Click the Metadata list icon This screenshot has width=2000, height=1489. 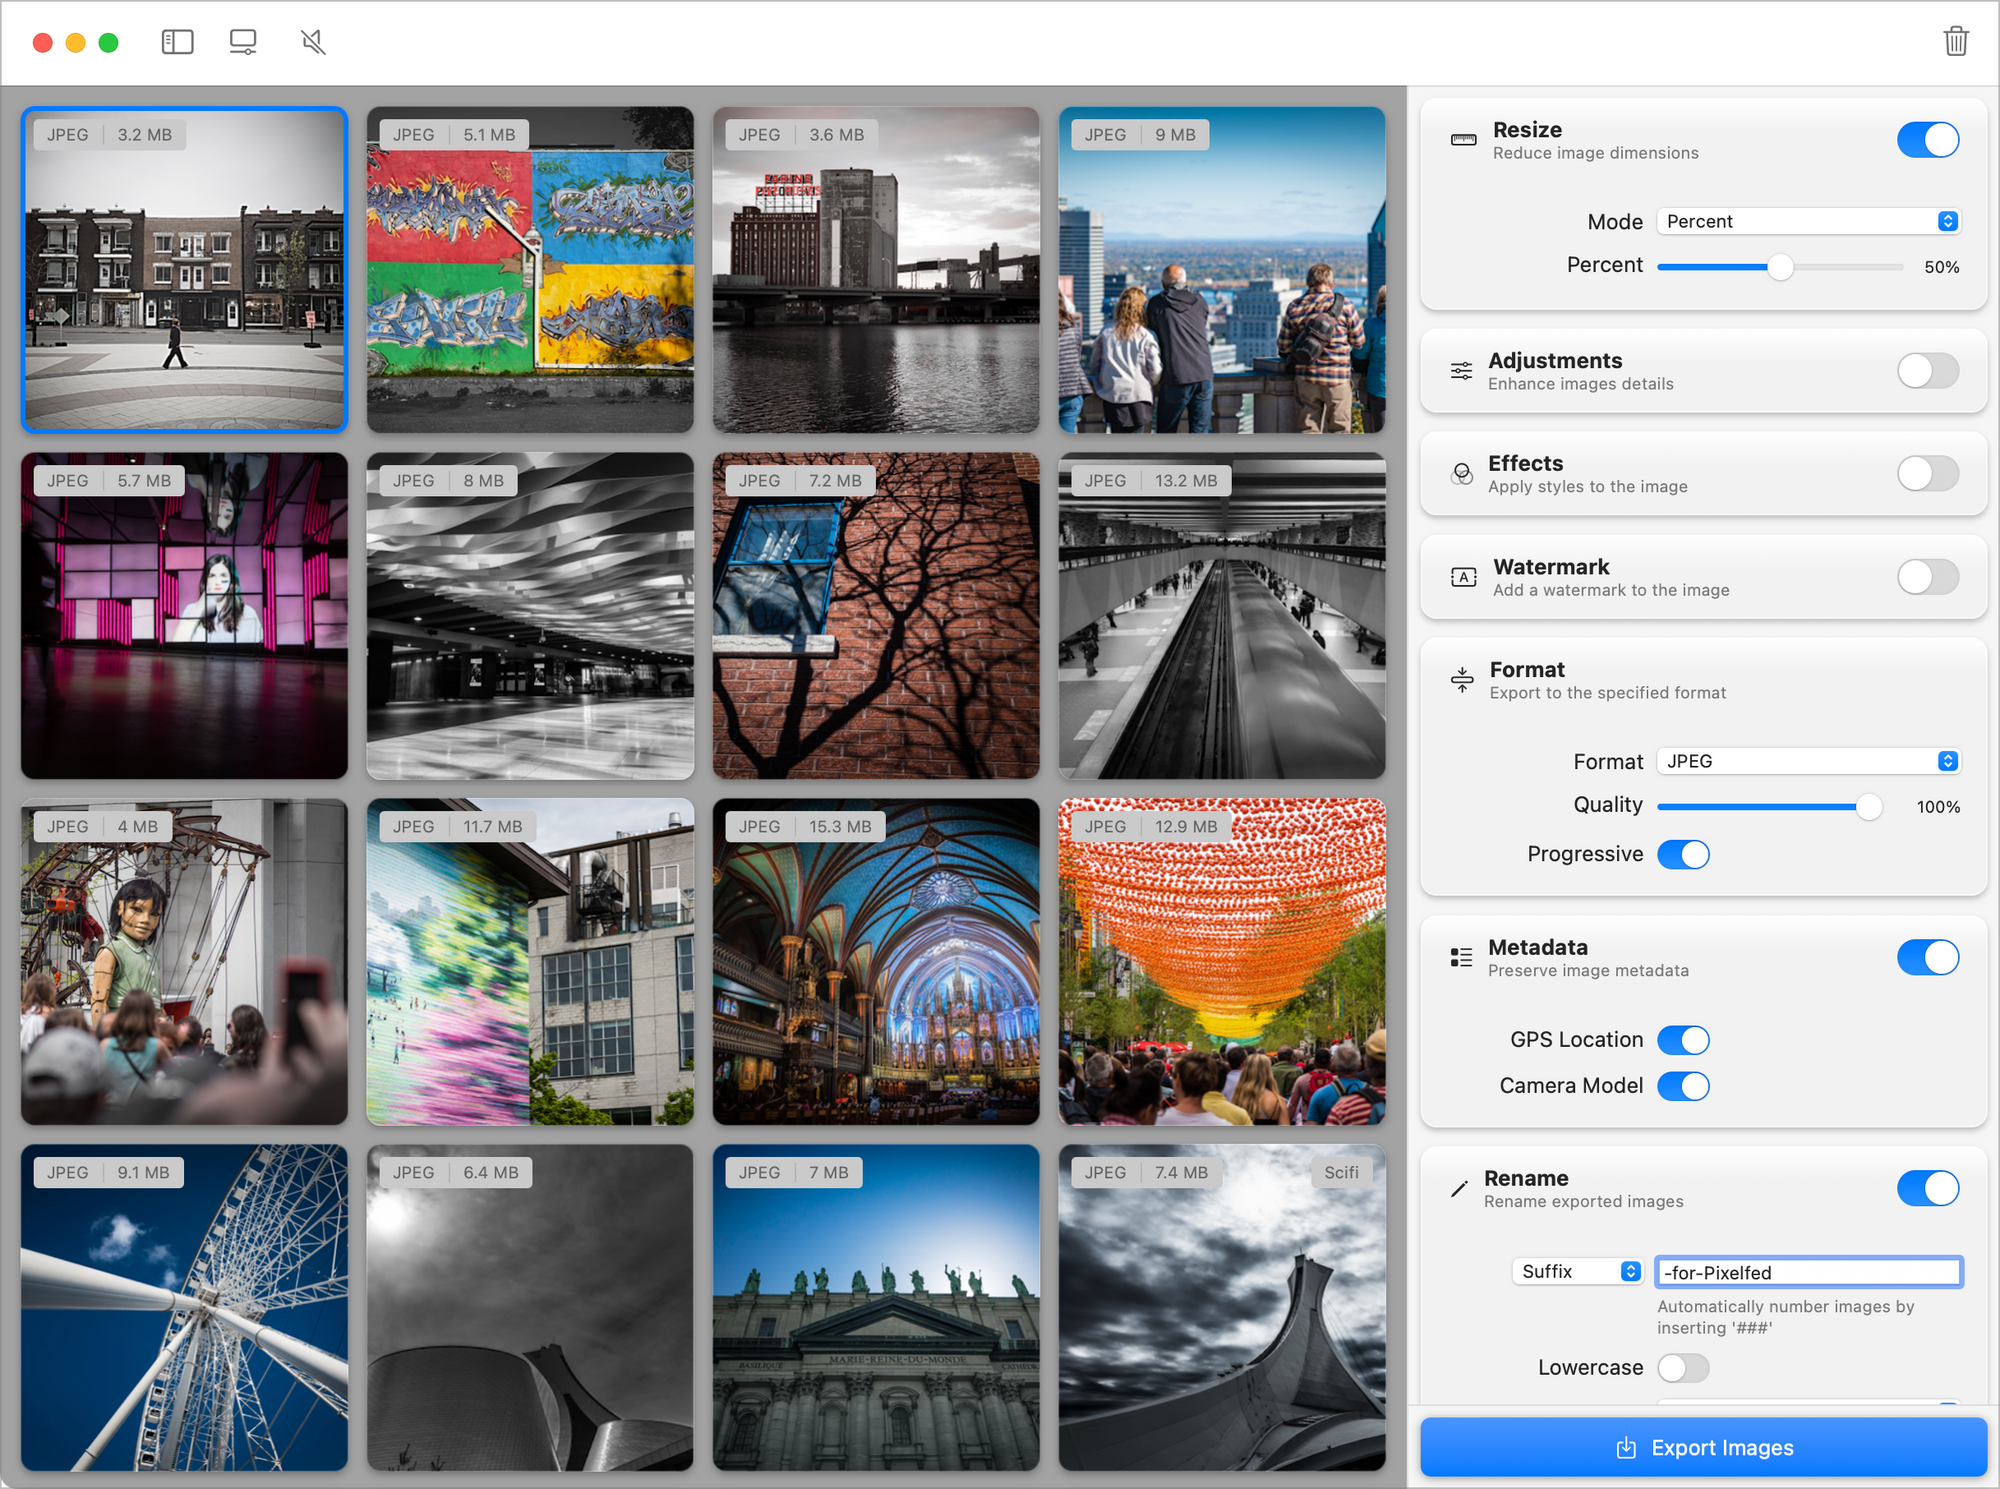[1461, 956]
